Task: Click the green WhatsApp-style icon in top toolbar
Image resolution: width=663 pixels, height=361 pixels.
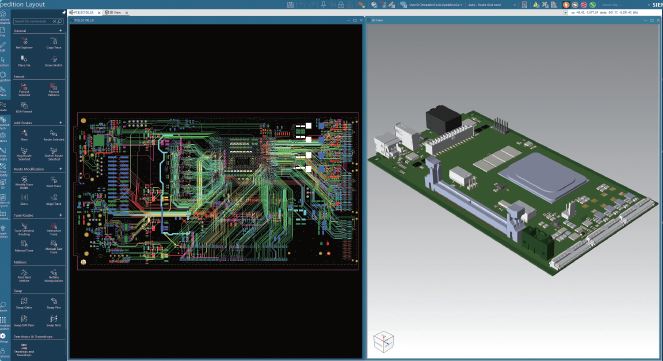Action: point(593,5)
